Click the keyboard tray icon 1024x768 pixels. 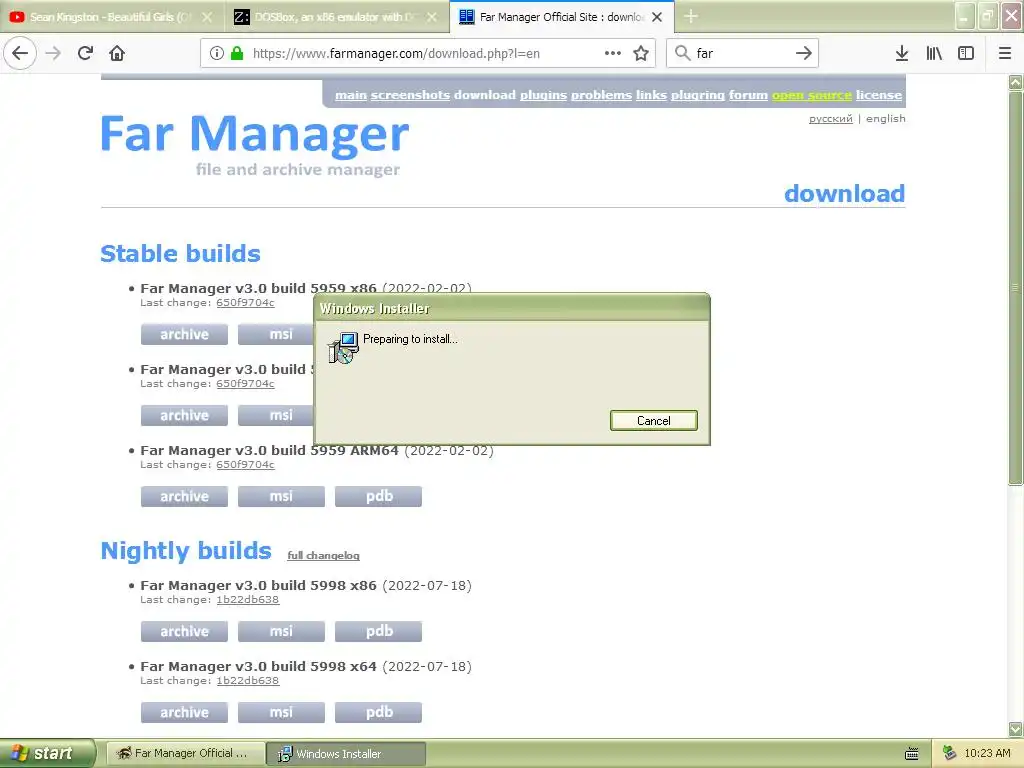[912, 754]
